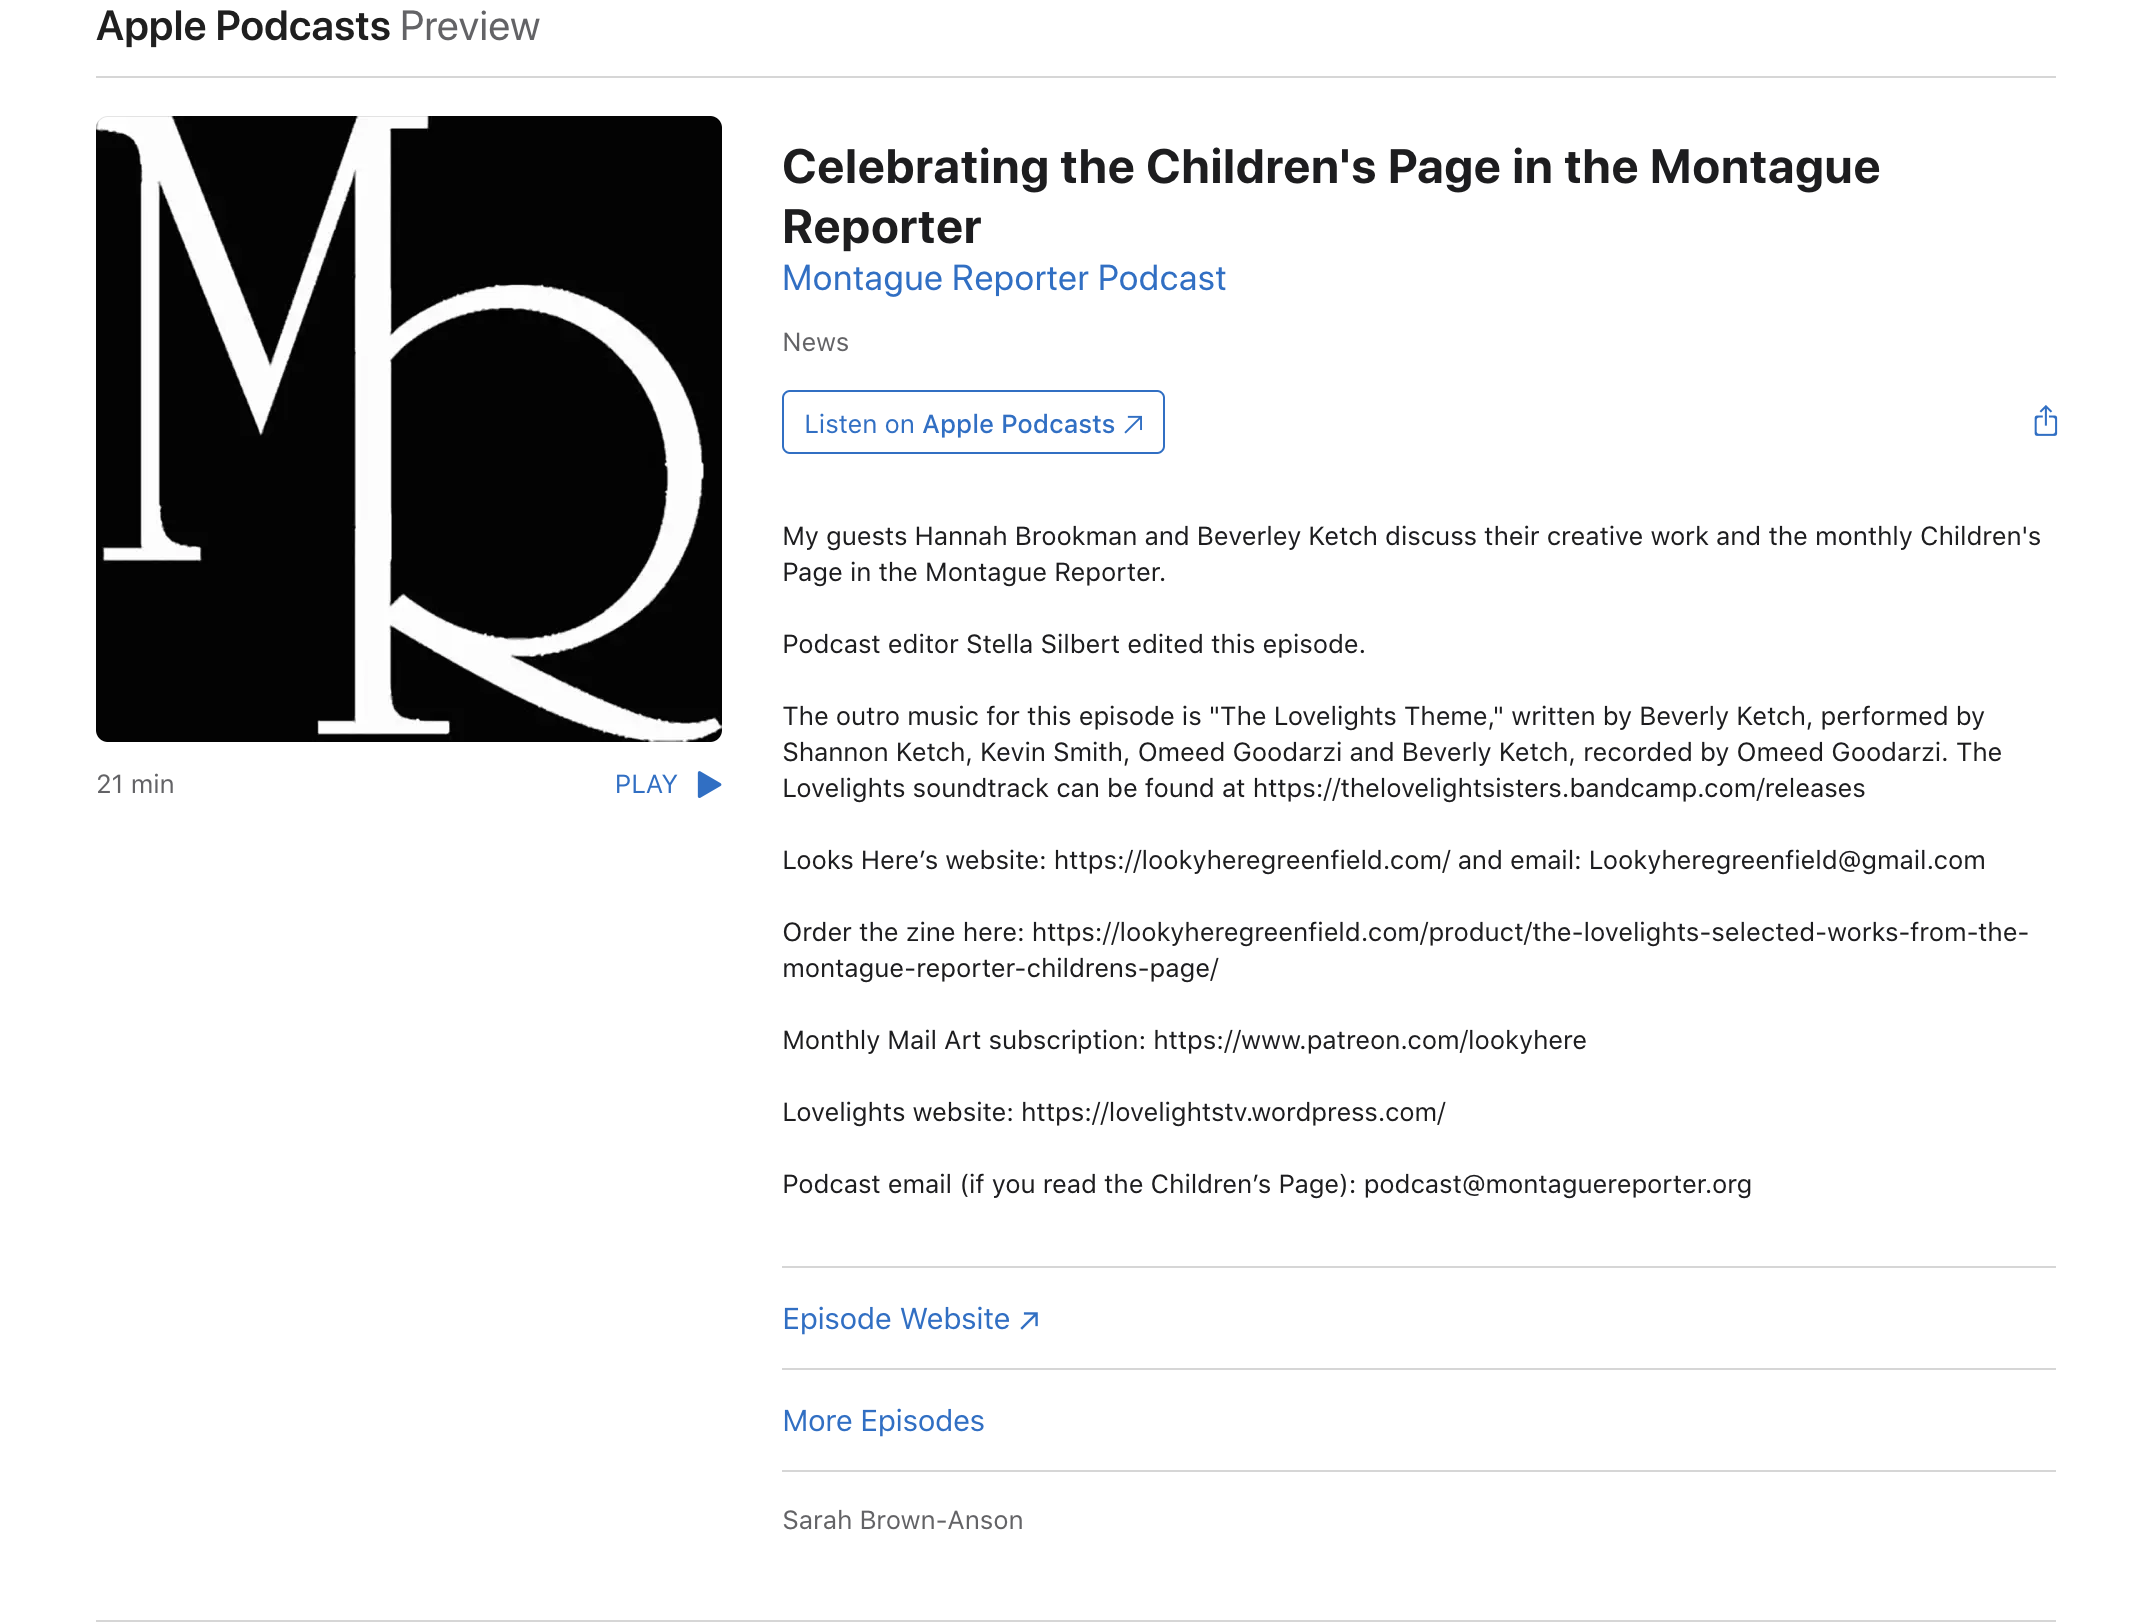This screenshot has height=1622, width=2148.
Task: Click the lookyheregreenfield.com website URL
Action: pyautogui.click(x=1251, y=860)
